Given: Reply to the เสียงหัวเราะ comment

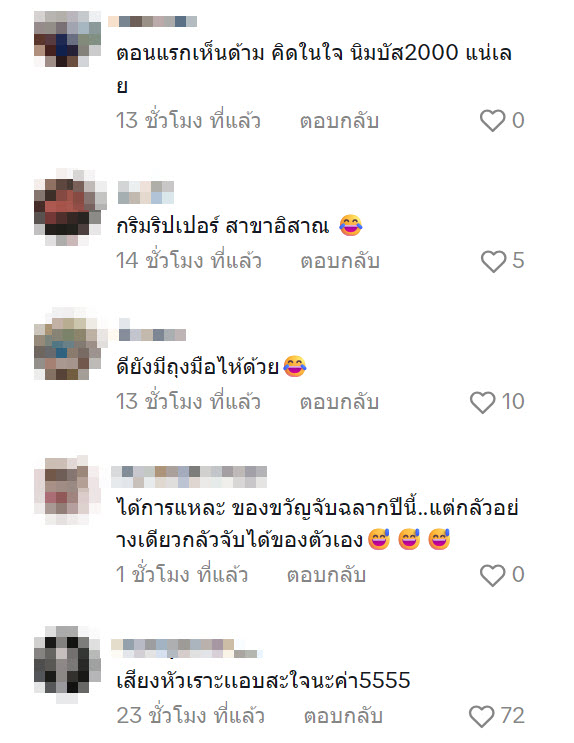Looking at the screenshot, I should pos(343,716).
